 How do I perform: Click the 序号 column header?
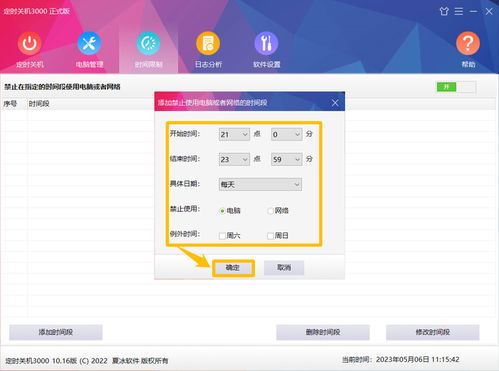click(x=10, y=104)
